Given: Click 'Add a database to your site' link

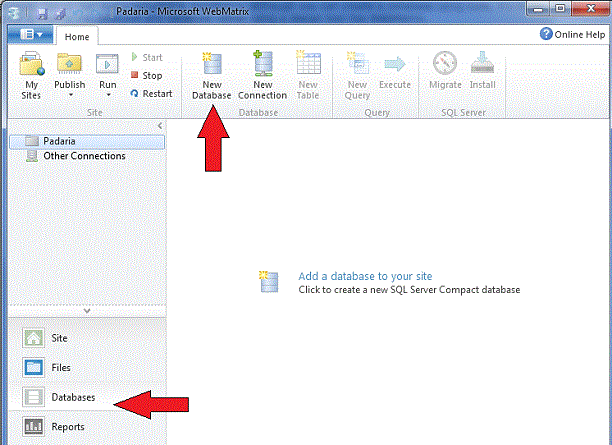Looking at the screenshot, I should [365, 276].
